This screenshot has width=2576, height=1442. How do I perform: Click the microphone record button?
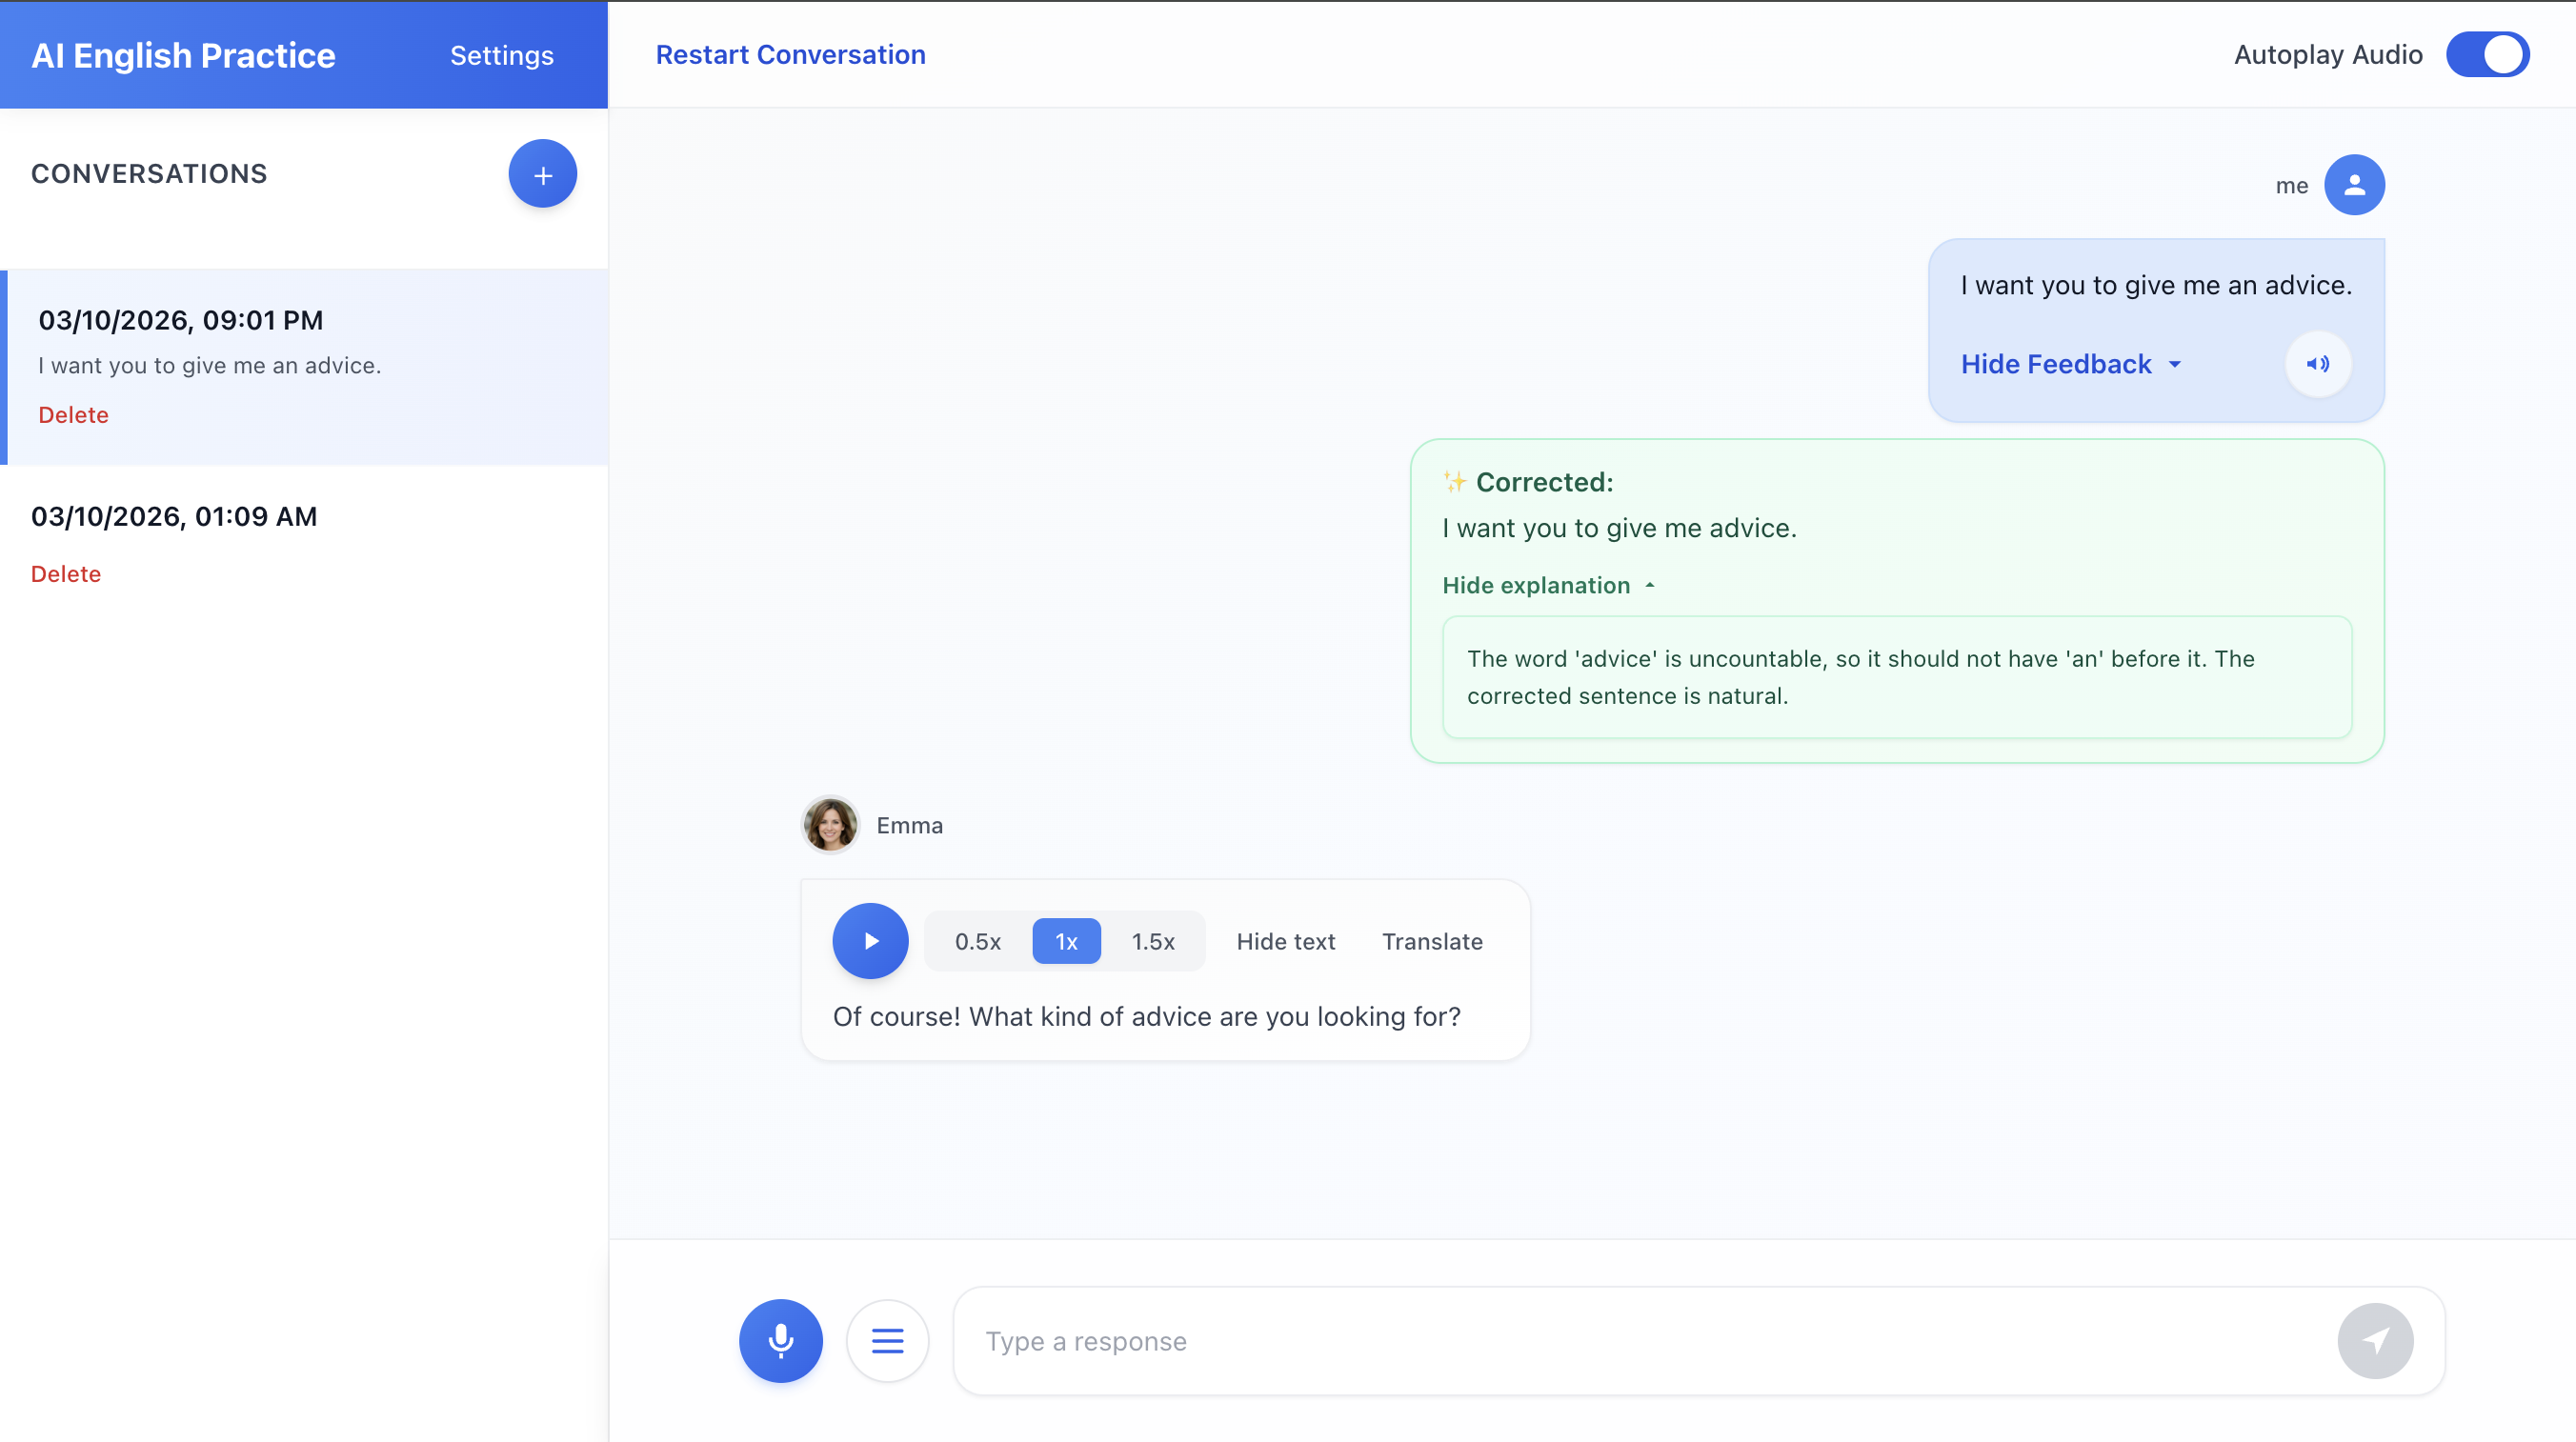pyautogui.click(x=780, y=1340)
